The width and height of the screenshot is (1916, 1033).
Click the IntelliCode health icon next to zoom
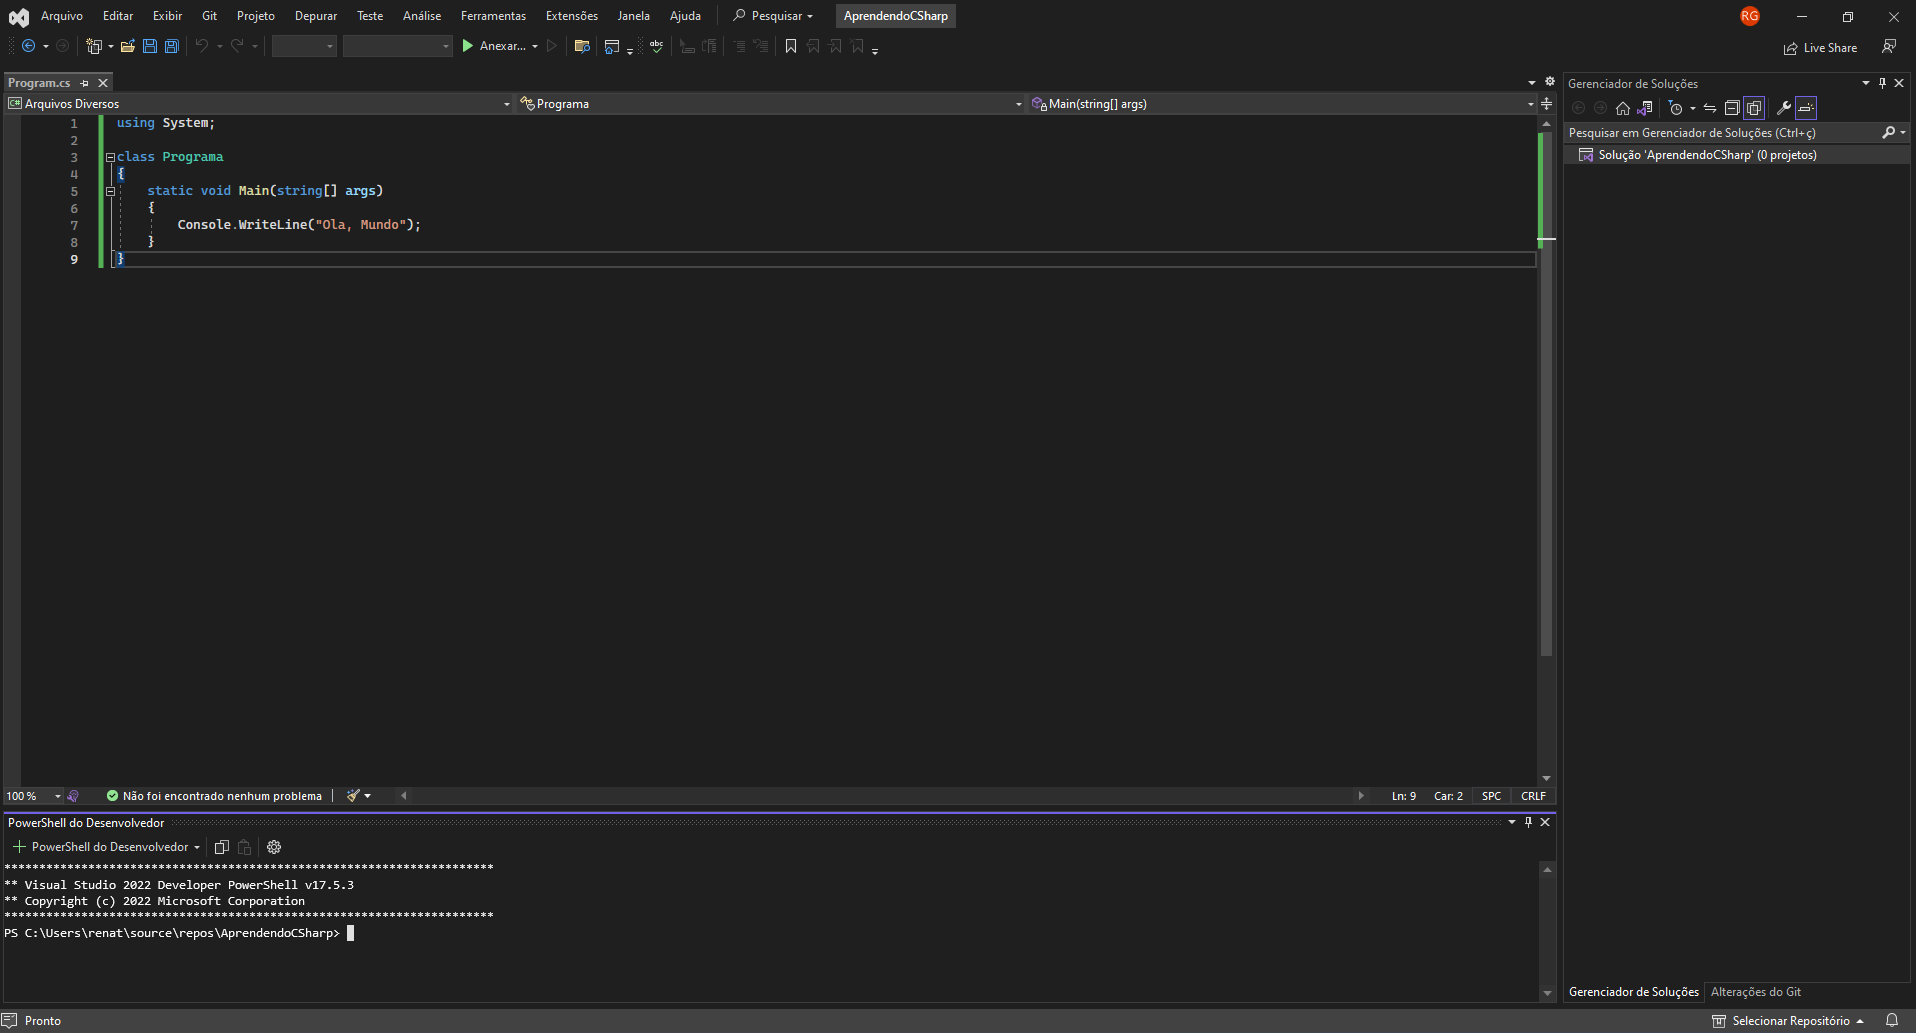pos(73,796)
